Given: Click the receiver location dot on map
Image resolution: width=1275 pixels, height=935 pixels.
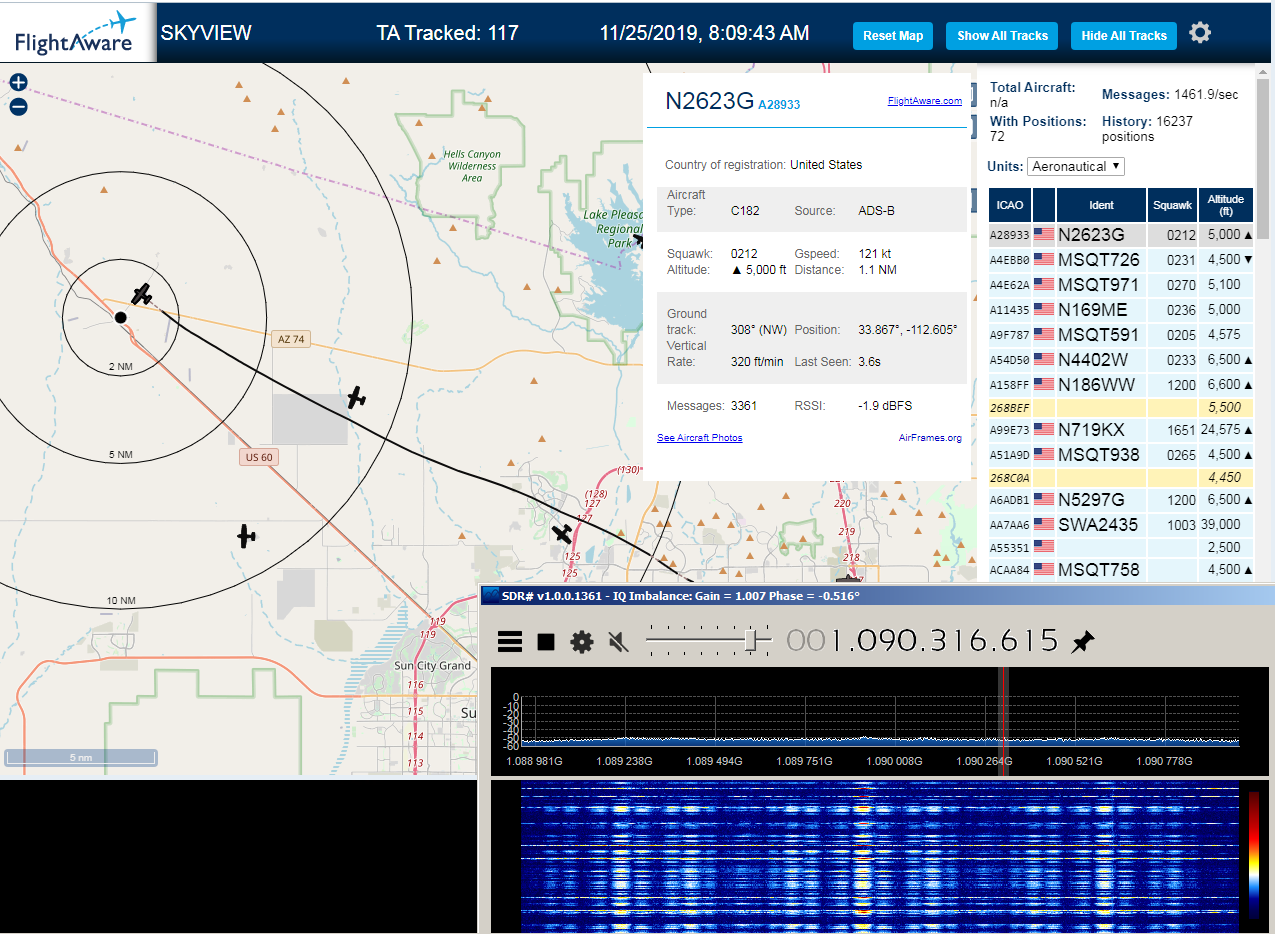Looking at the screenshot, I should 120,317.
